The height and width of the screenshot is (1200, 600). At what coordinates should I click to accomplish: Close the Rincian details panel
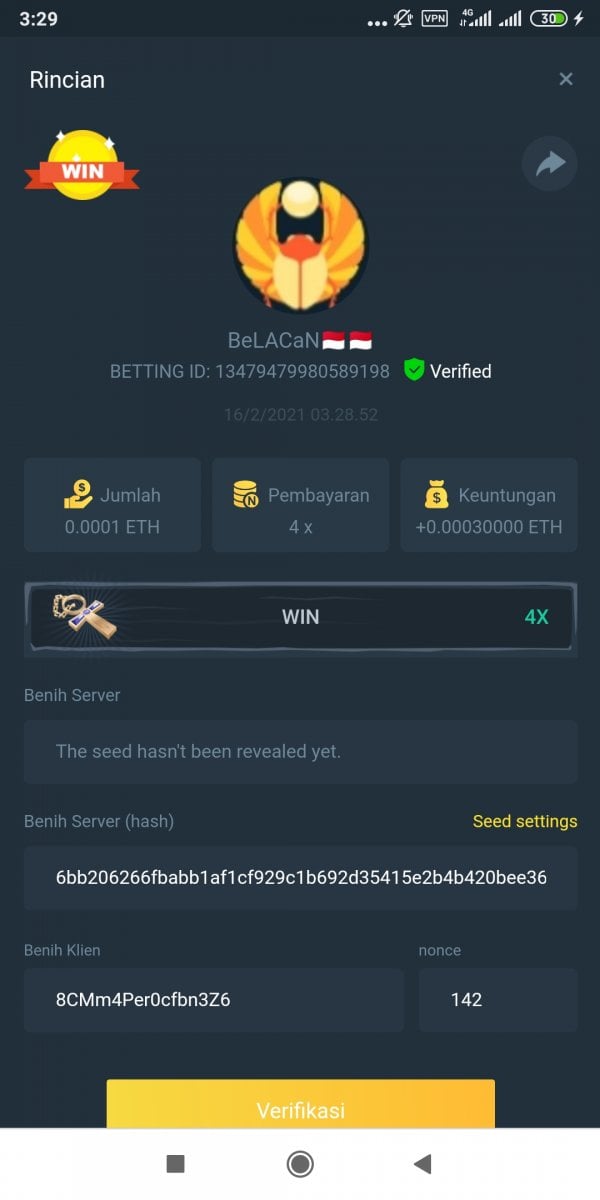pyautogui.click(x=566, y=79)
